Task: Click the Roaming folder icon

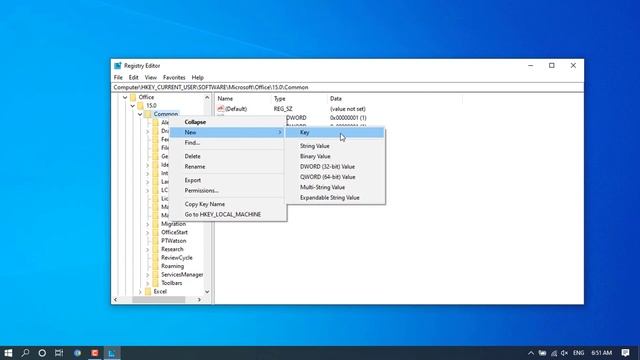Action: 155,266
